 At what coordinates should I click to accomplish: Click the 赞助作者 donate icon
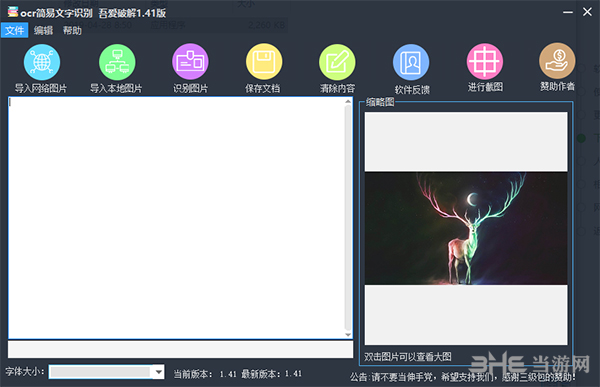(557, 60)
